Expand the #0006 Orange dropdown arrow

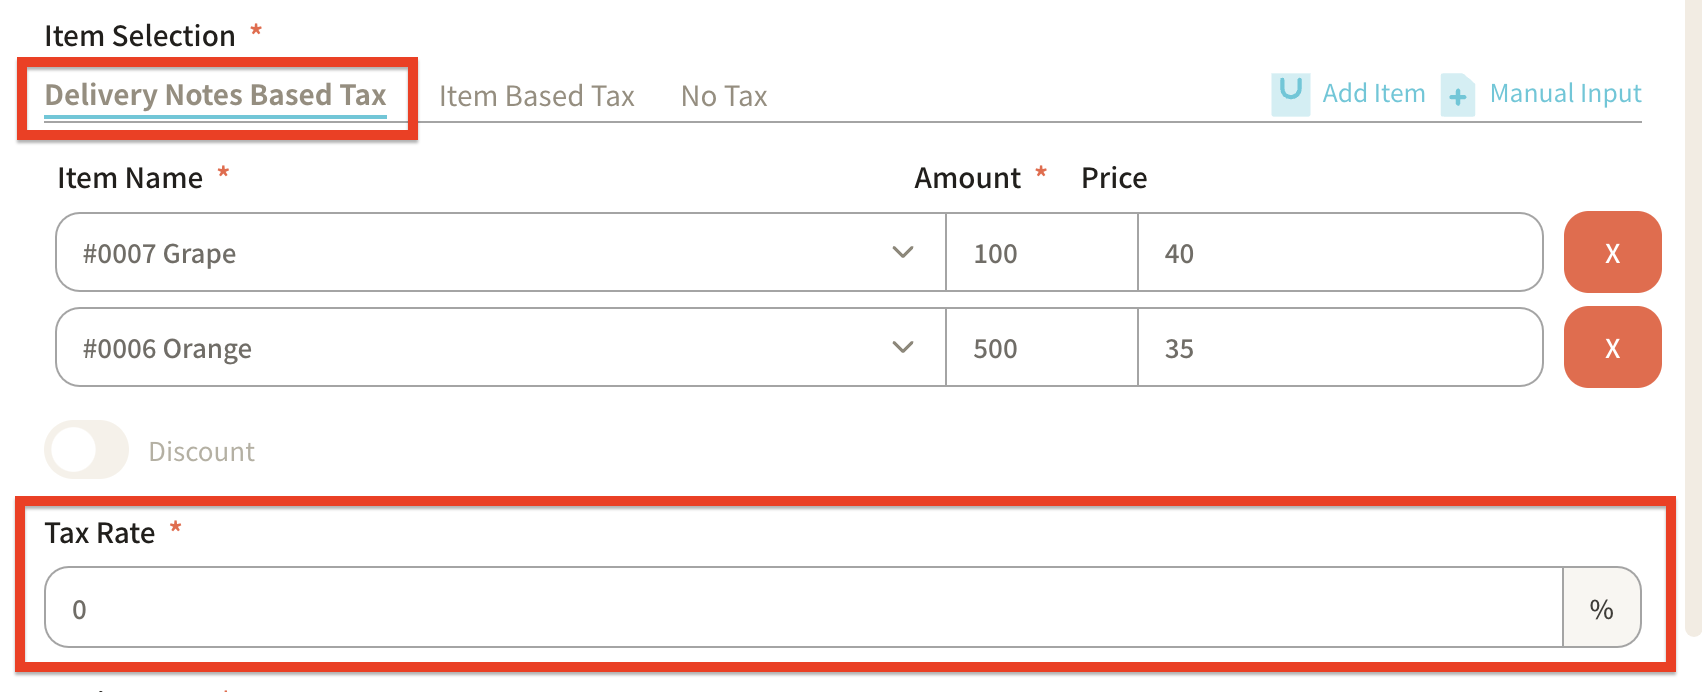click(902, 347)
